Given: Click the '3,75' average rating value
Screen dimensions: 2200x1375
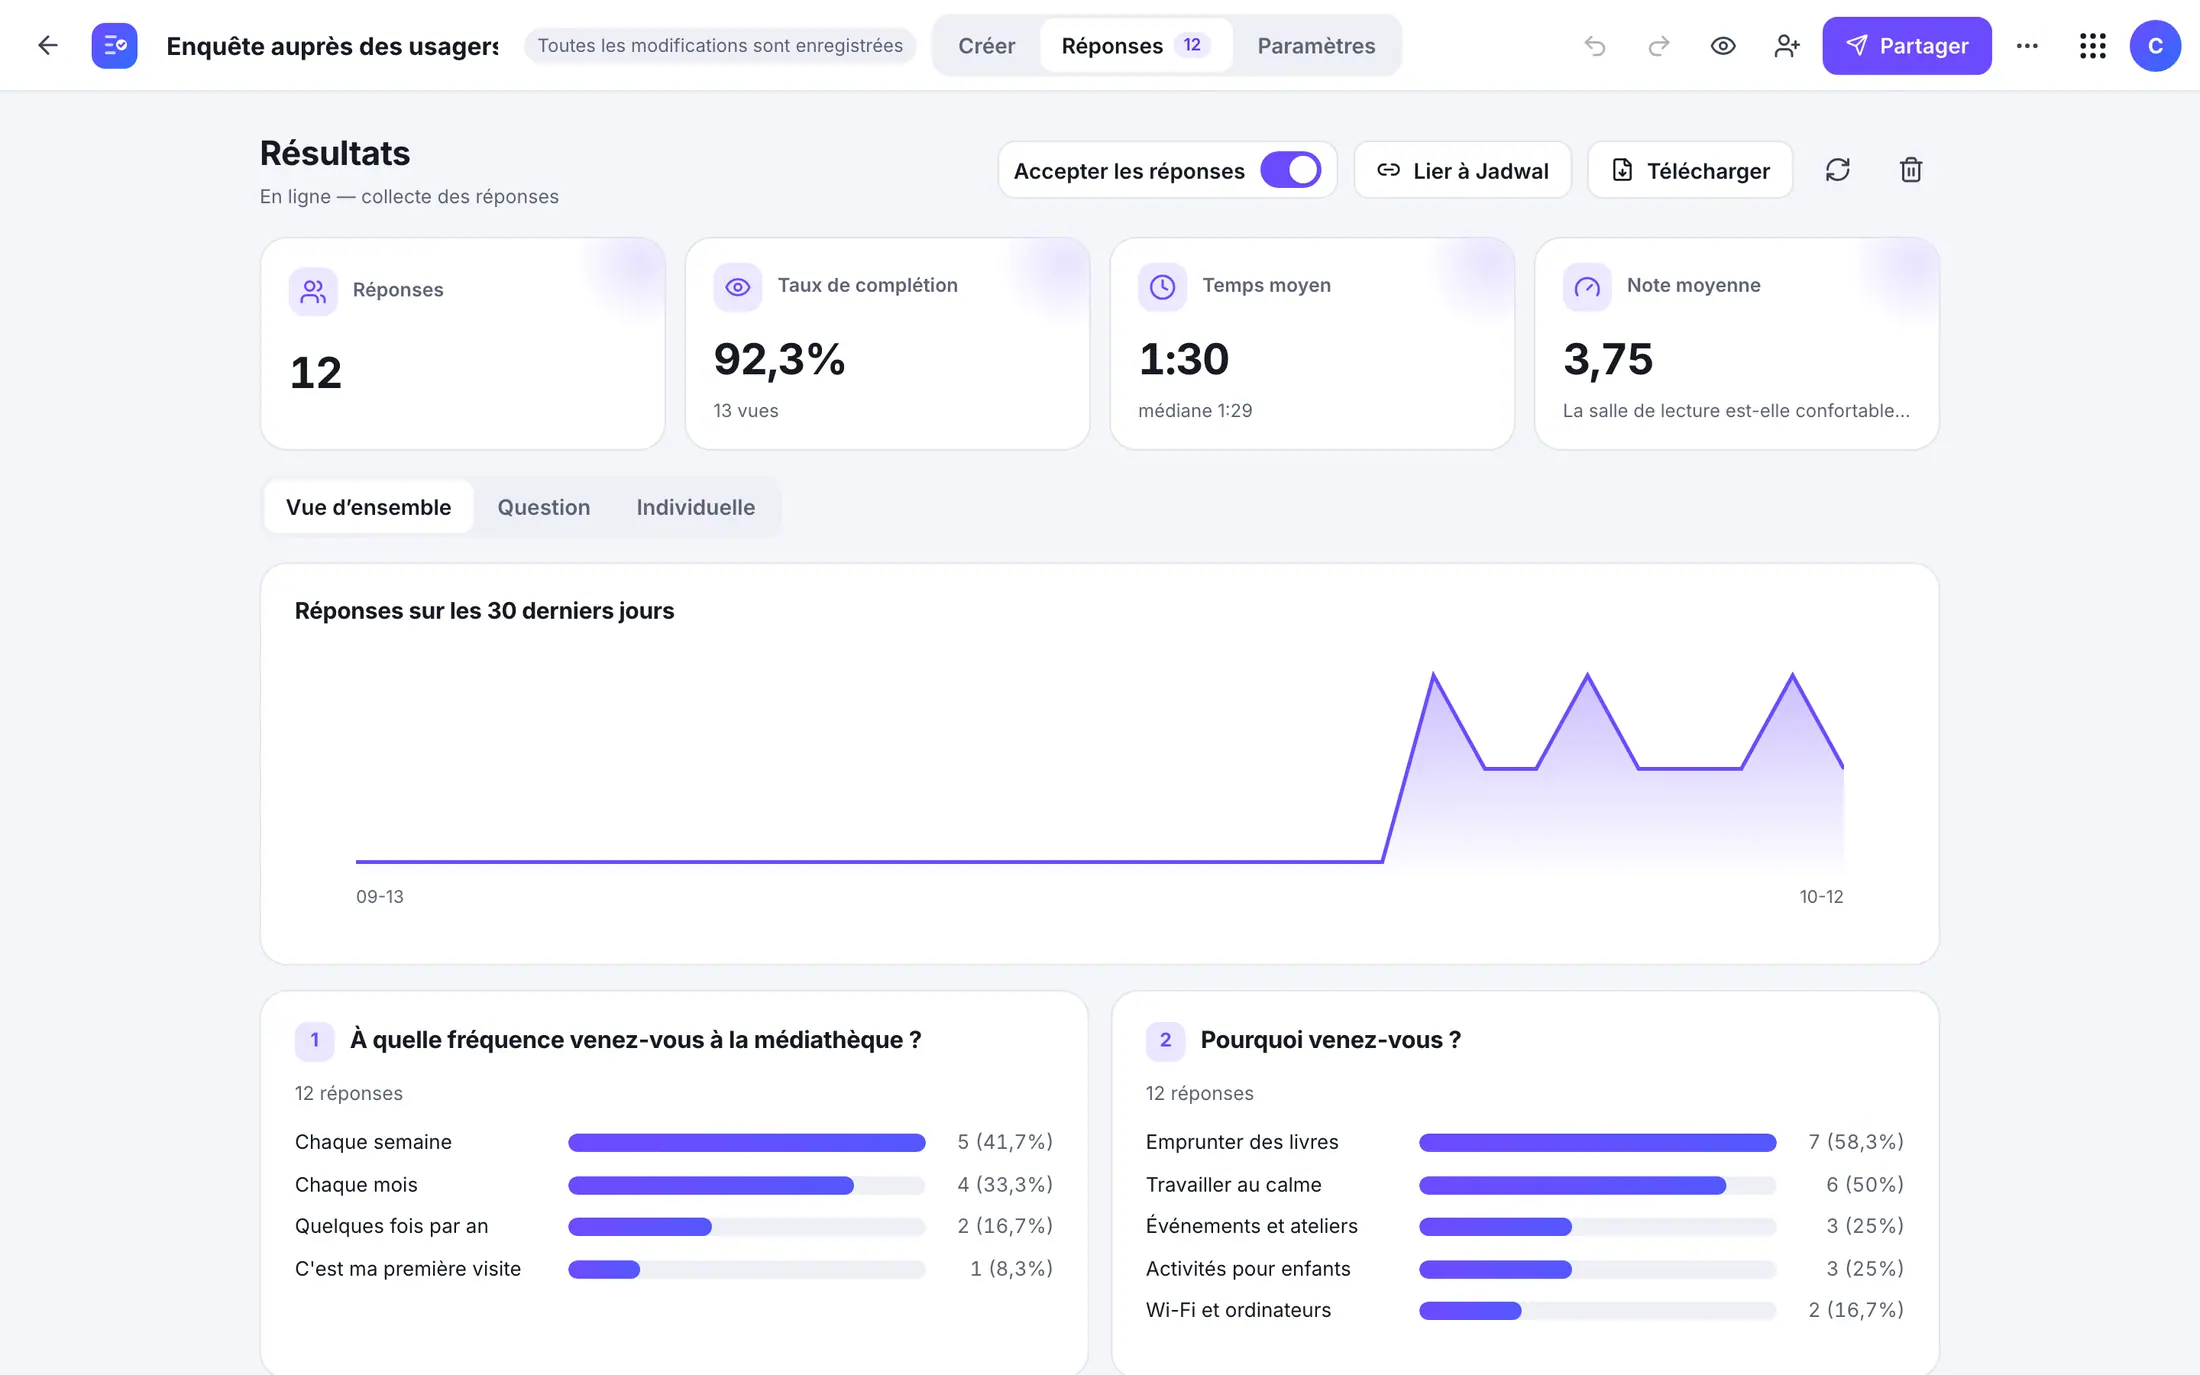Looking at the screenshot, I should 1608,359.
